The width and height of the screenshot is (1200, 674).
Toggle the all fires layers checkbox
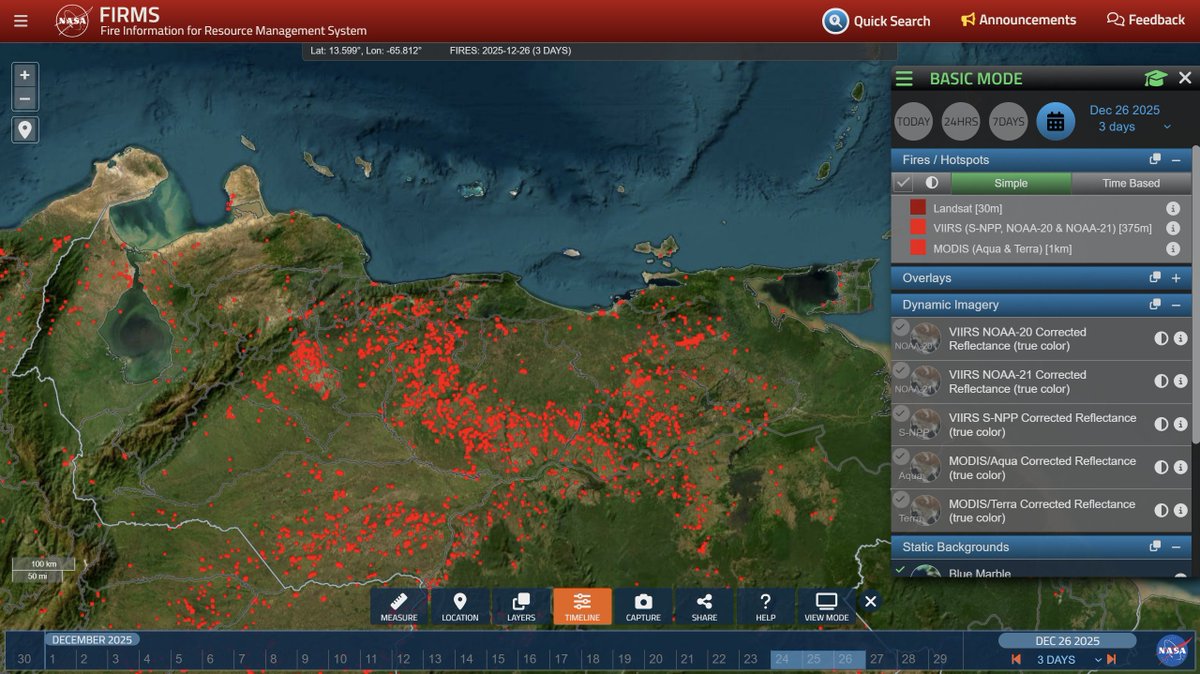[x=903, y=183]
